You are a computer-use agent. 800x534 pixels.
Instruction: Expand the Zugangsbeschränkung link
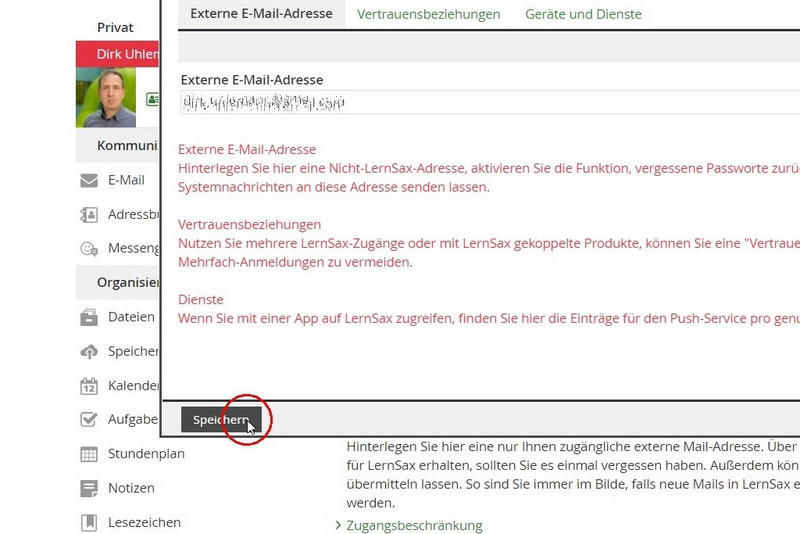pos(413,525)
